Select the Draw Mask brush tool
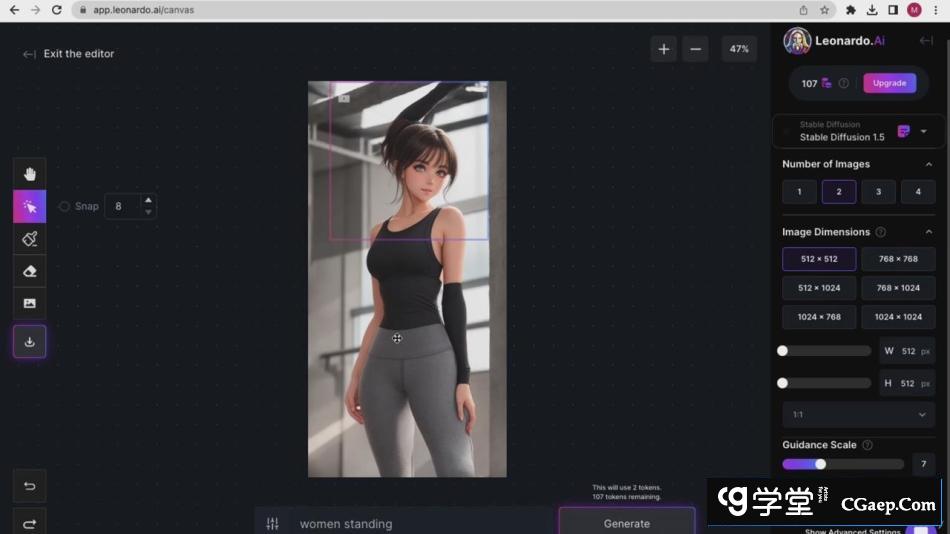This screenshot has height=534, width=950. 29,238
